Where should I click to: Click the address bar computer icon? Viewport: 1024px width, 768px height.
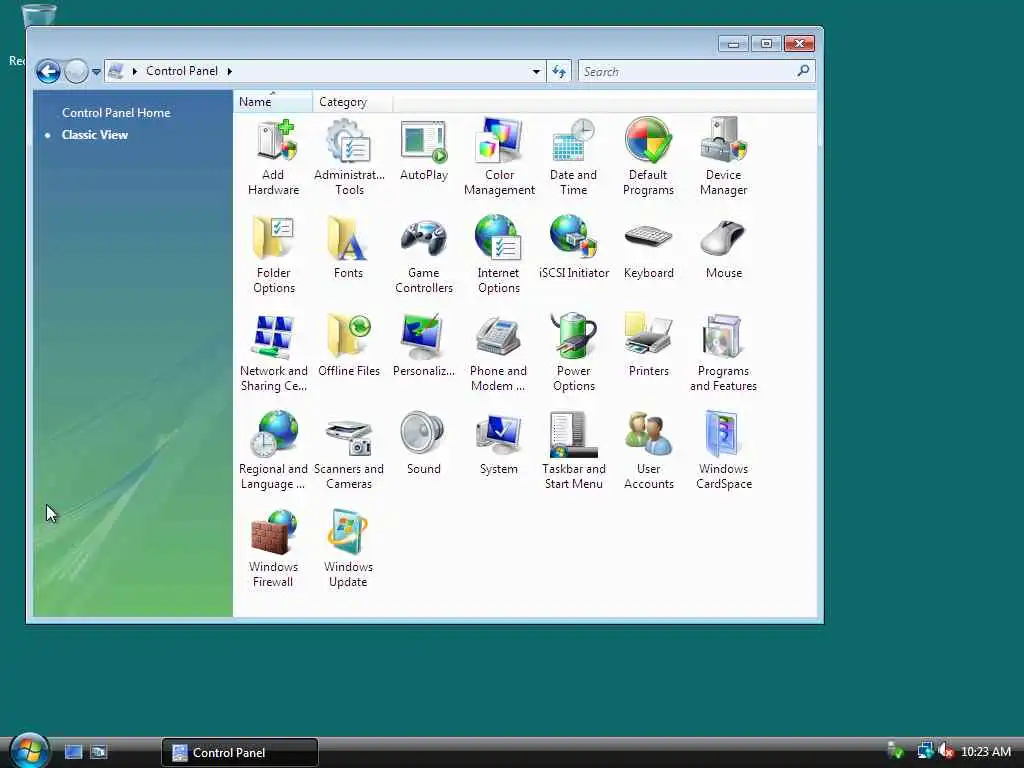point(116,71)
